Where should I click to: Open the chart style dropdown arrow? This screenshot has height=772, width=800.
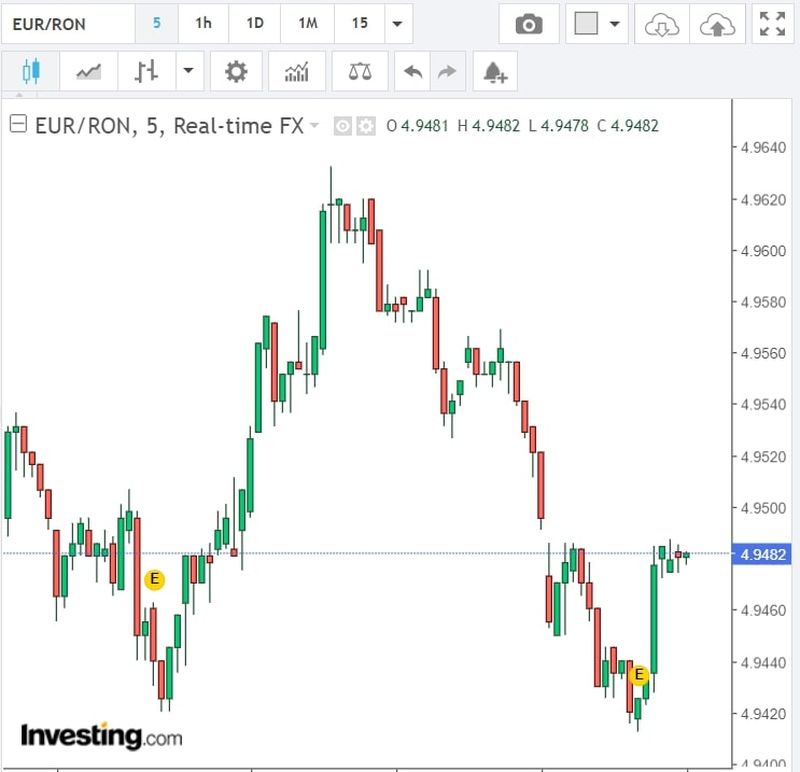[x=188, y=72]
